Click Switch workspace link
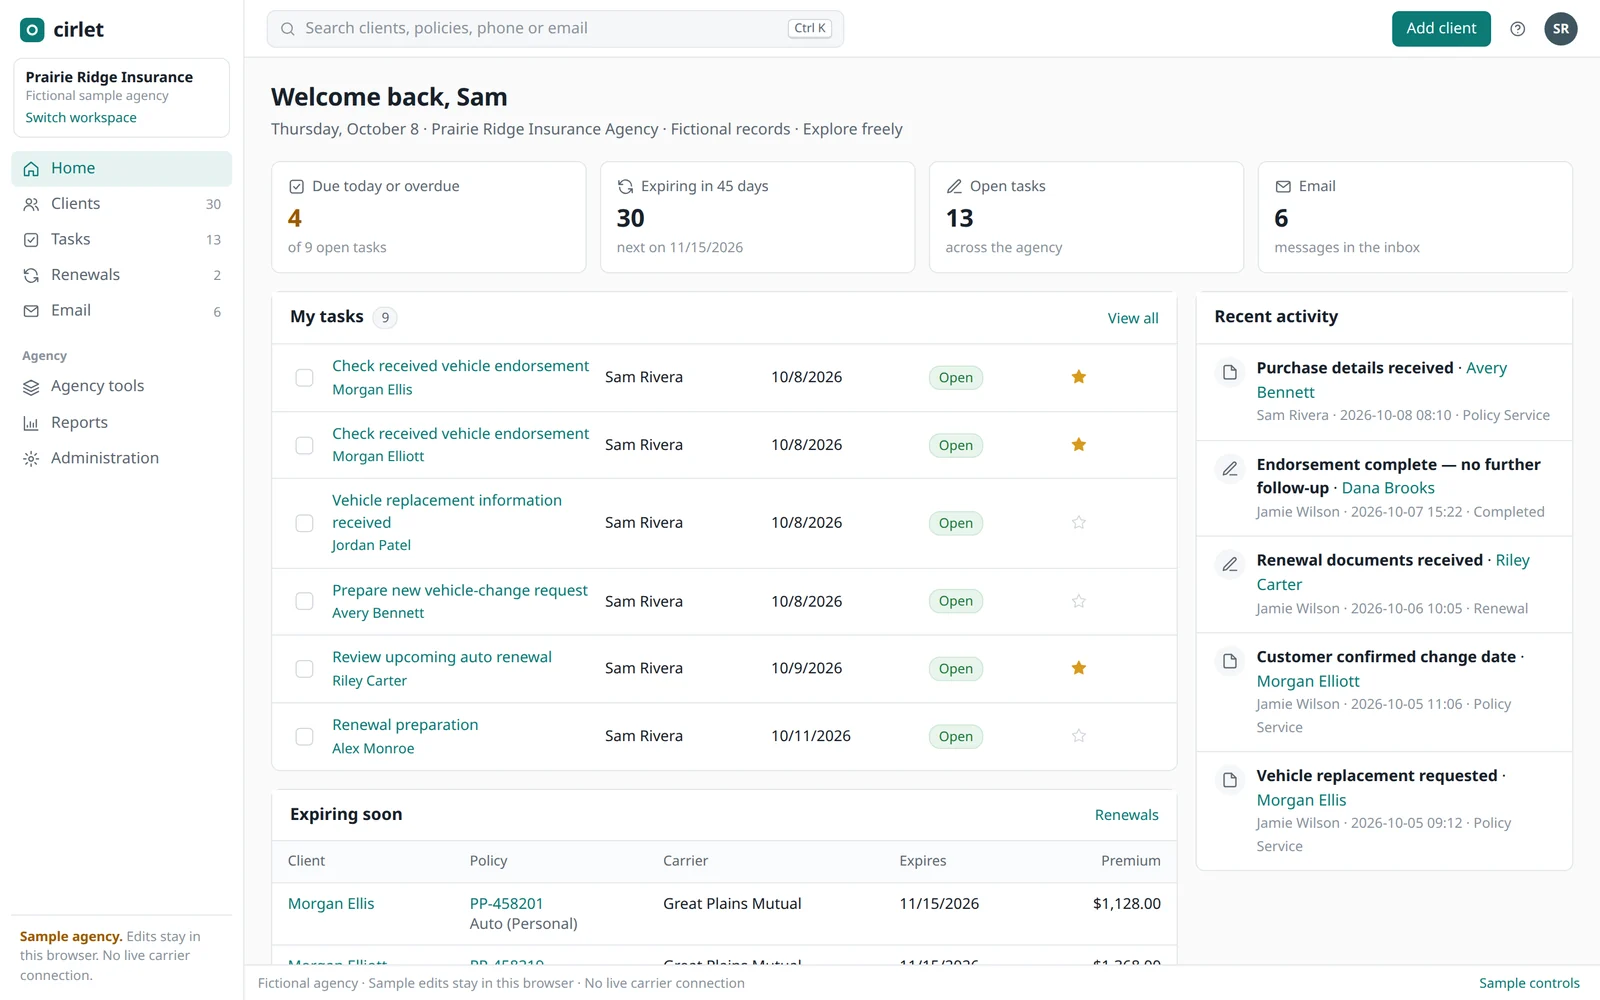The height and width of the screenshot is (1000, 1600). [81, 118]
